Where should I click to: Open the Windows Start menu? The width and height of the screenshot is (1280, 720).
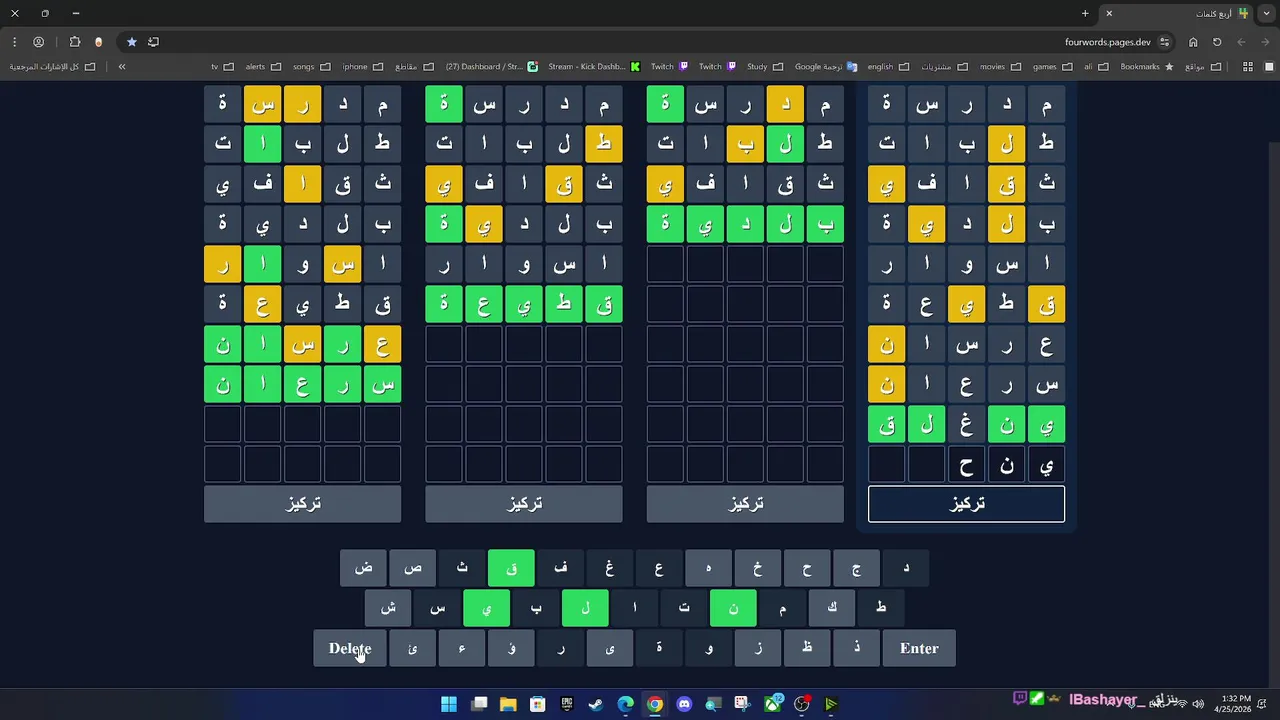pyautogui.click(x=449, y=704)
